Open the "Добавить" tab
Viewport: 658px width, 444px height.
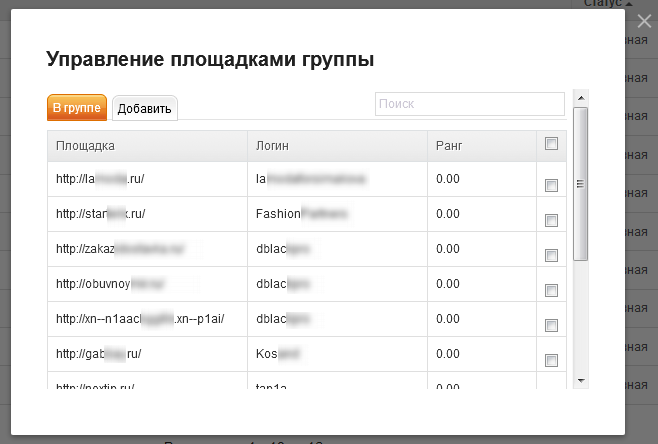pyautogui.click(x=145, y=109)
